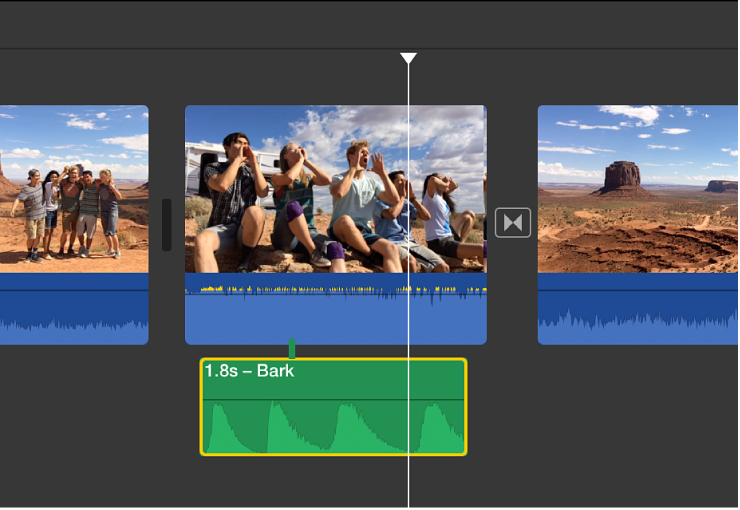Click the left yellow edge of the Bark clip
Image resolution: width=740 pixels, height=510 pixels.
tap(202, 407)
